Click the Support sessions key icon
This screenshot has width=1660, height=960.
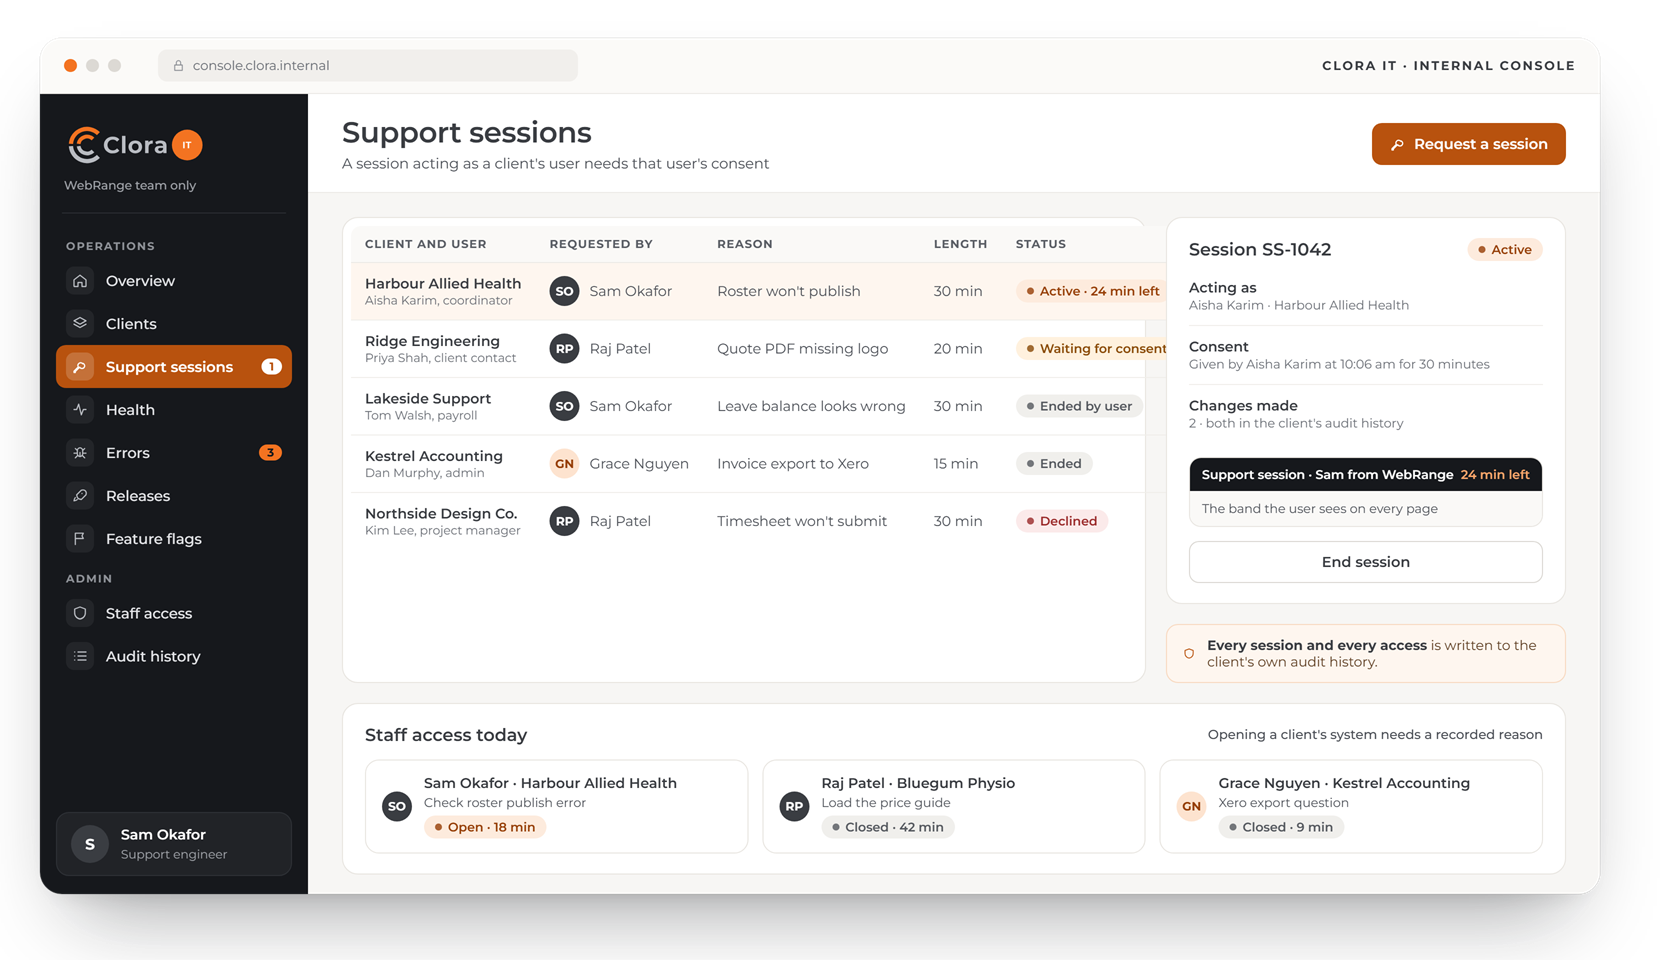click(x=80, y=367)
